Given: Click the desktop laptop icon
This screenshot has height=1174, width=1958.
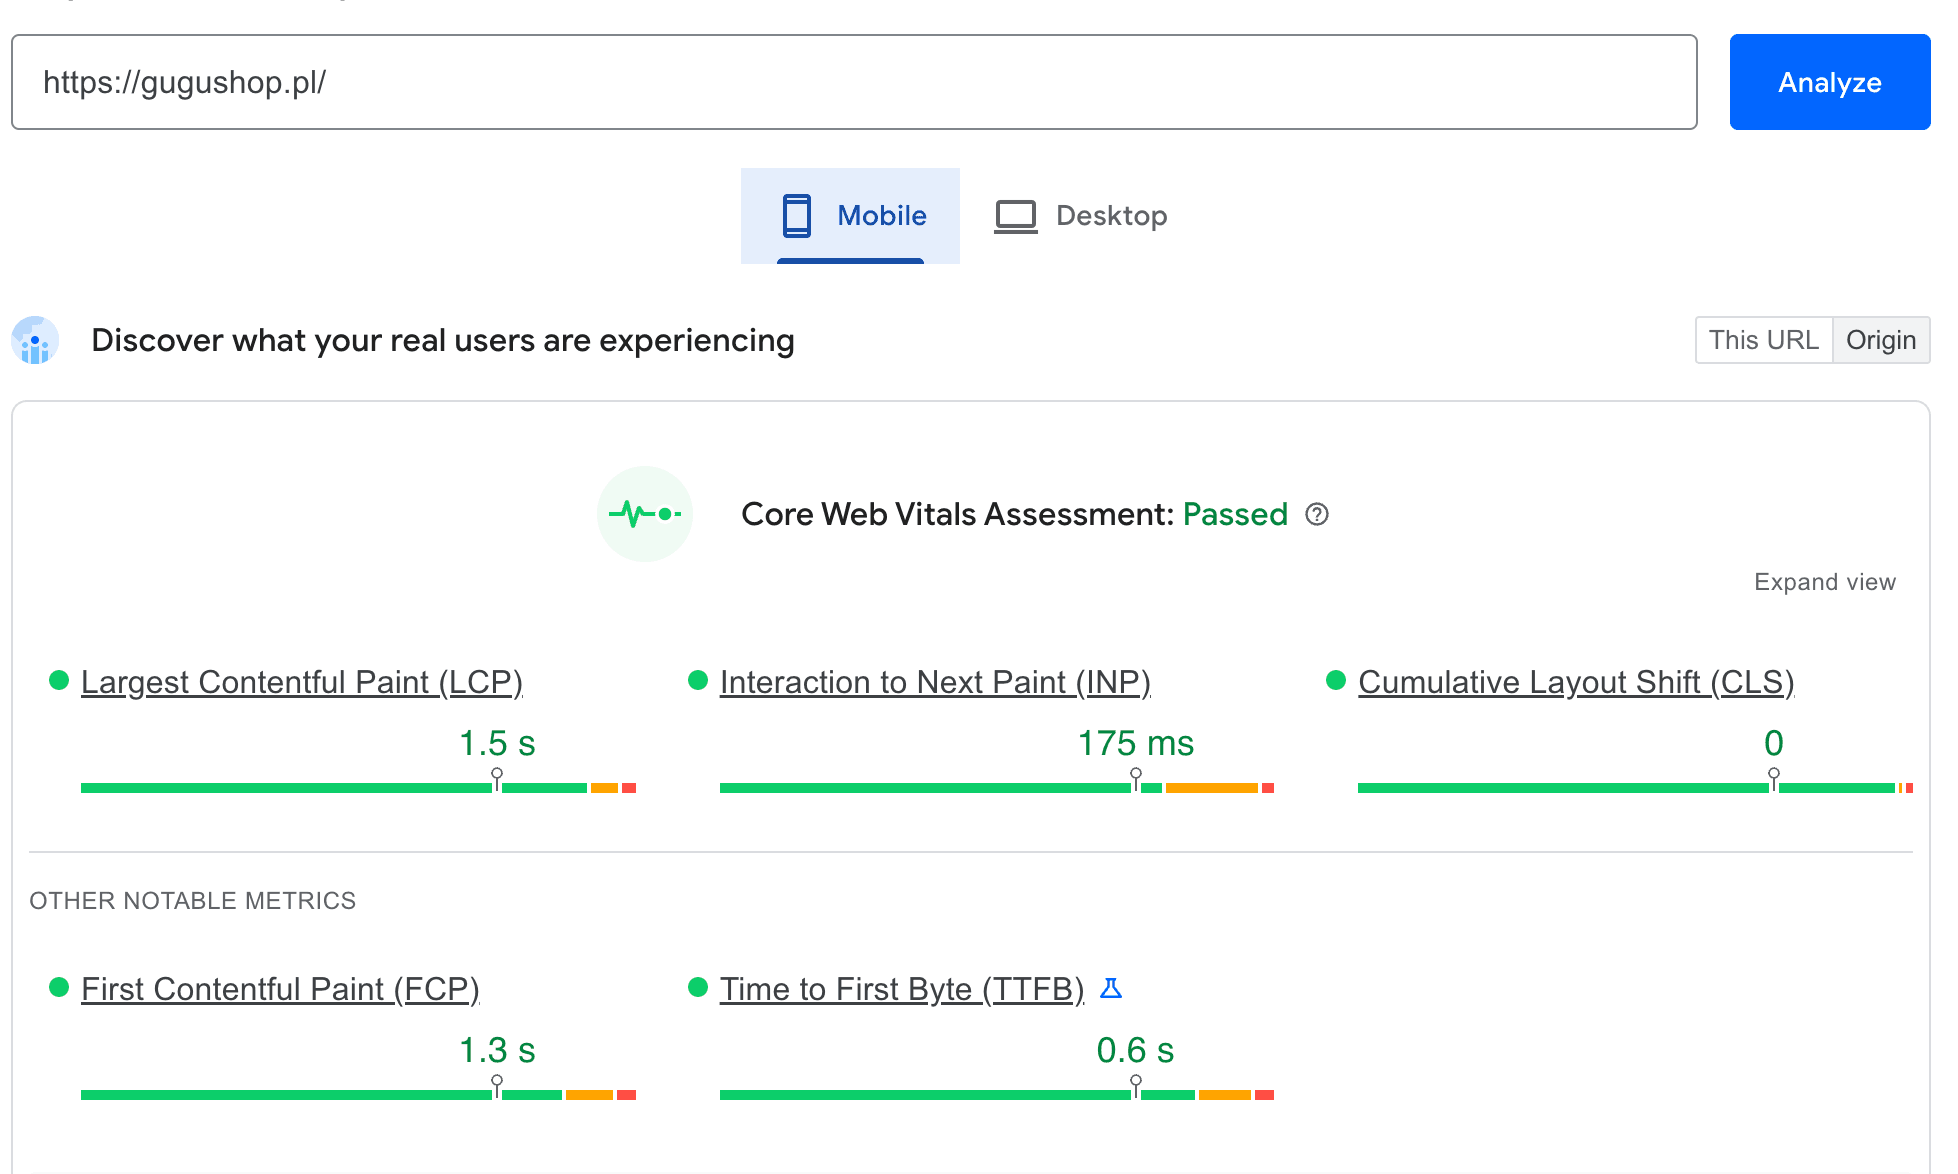Looking at the screenshot, I should pyautogui.click(x=1015, y=216).
